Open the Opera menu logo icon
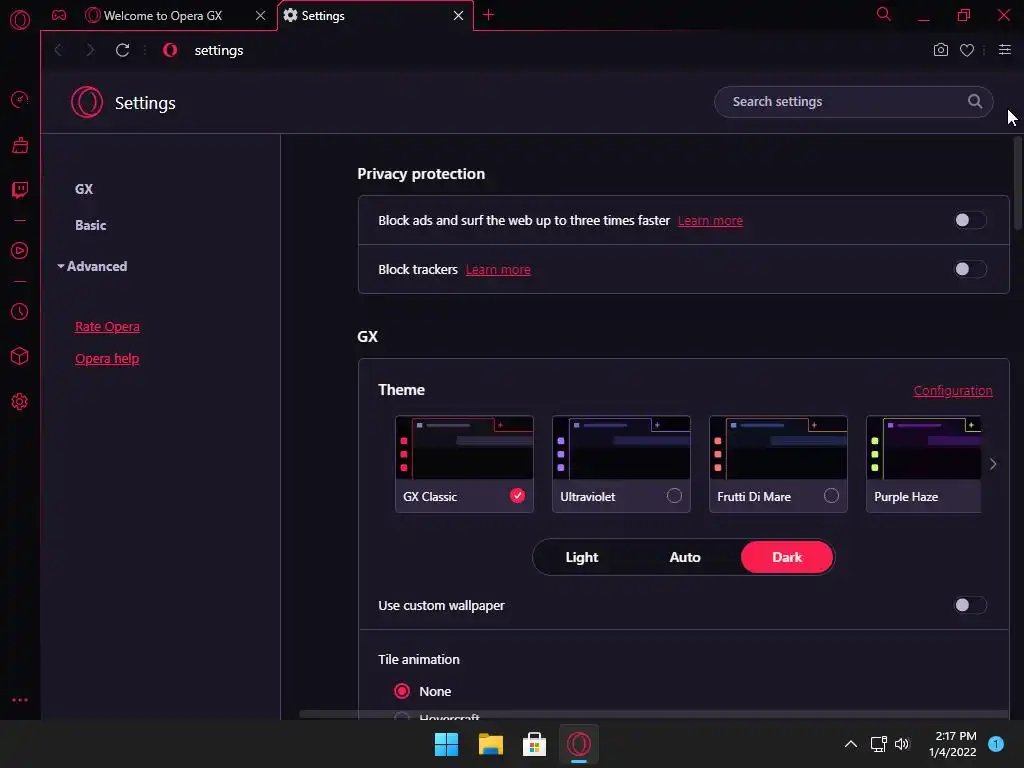 click(x=20, y=20)
